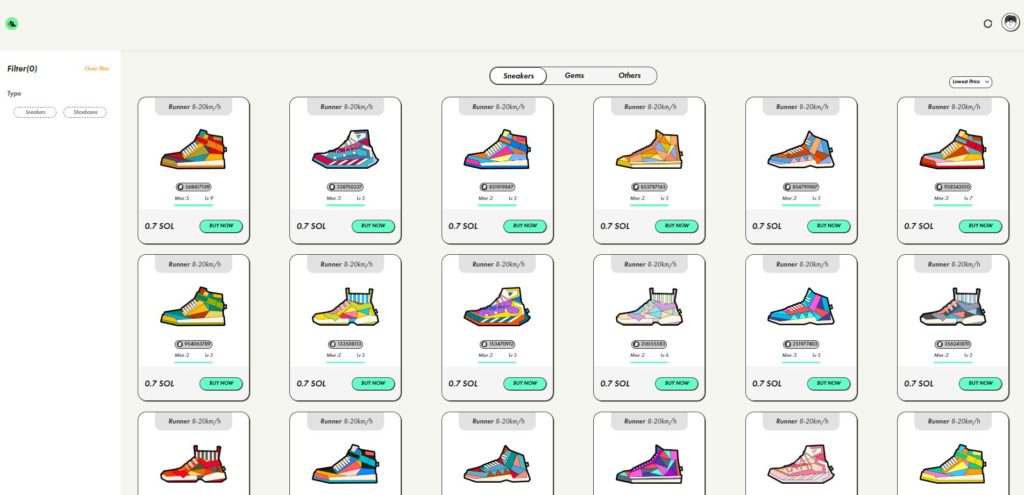The image size is (1024, 495).
Task: Switch to the Gems tab
Action: coord(574,76)
